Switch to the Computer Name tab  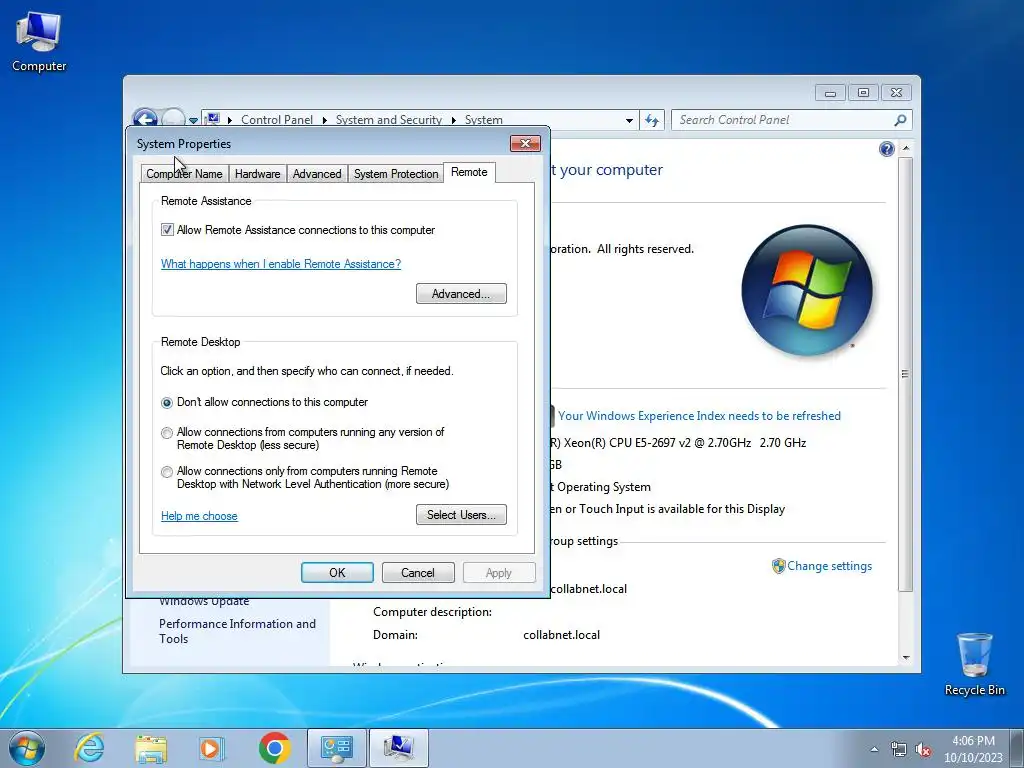(184, 174)
